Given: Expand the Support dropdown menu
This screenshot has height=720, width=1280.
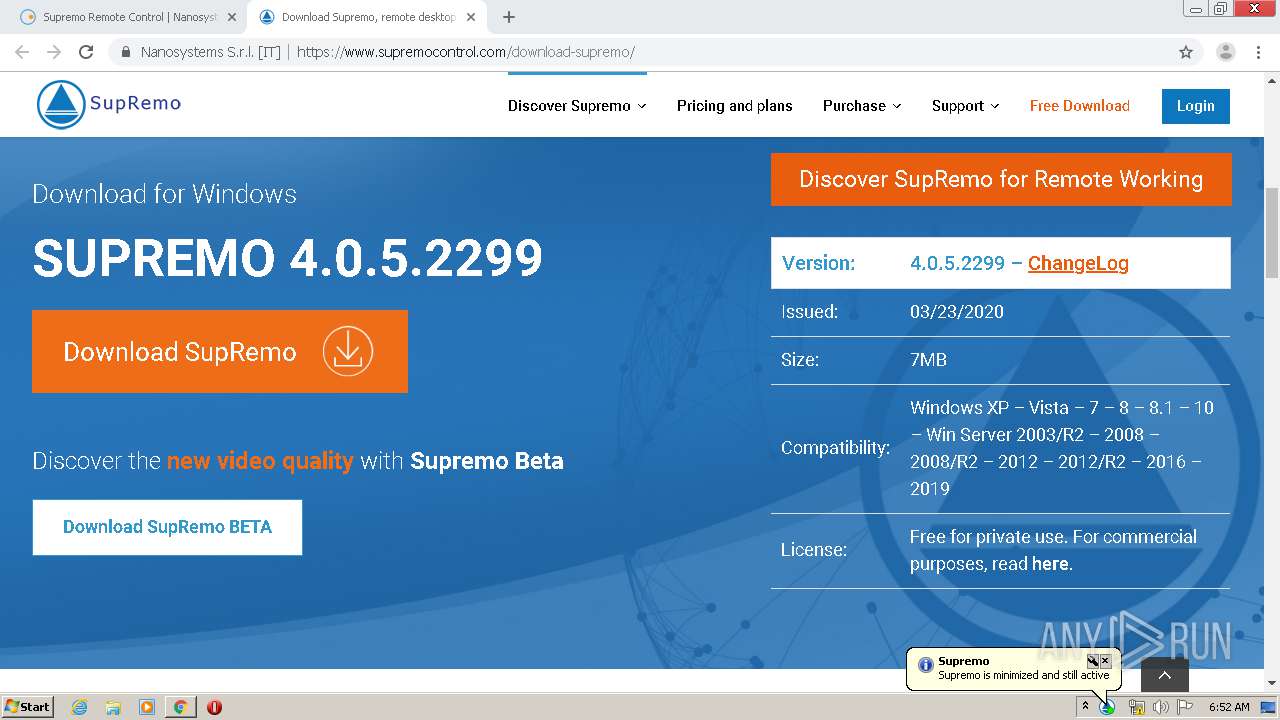Looking at the screenshot, I should [966, 106].
